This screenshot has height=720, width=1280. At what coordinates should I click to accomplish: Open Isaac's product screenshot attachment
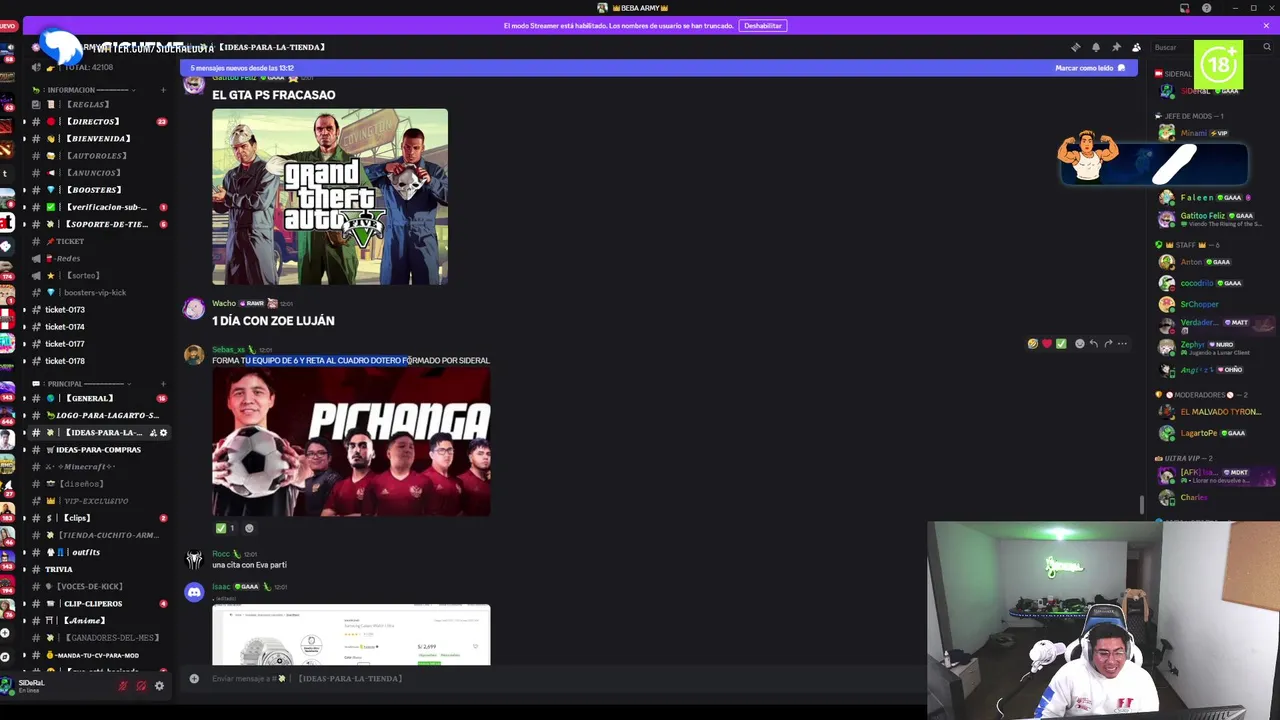click(351, 635)
